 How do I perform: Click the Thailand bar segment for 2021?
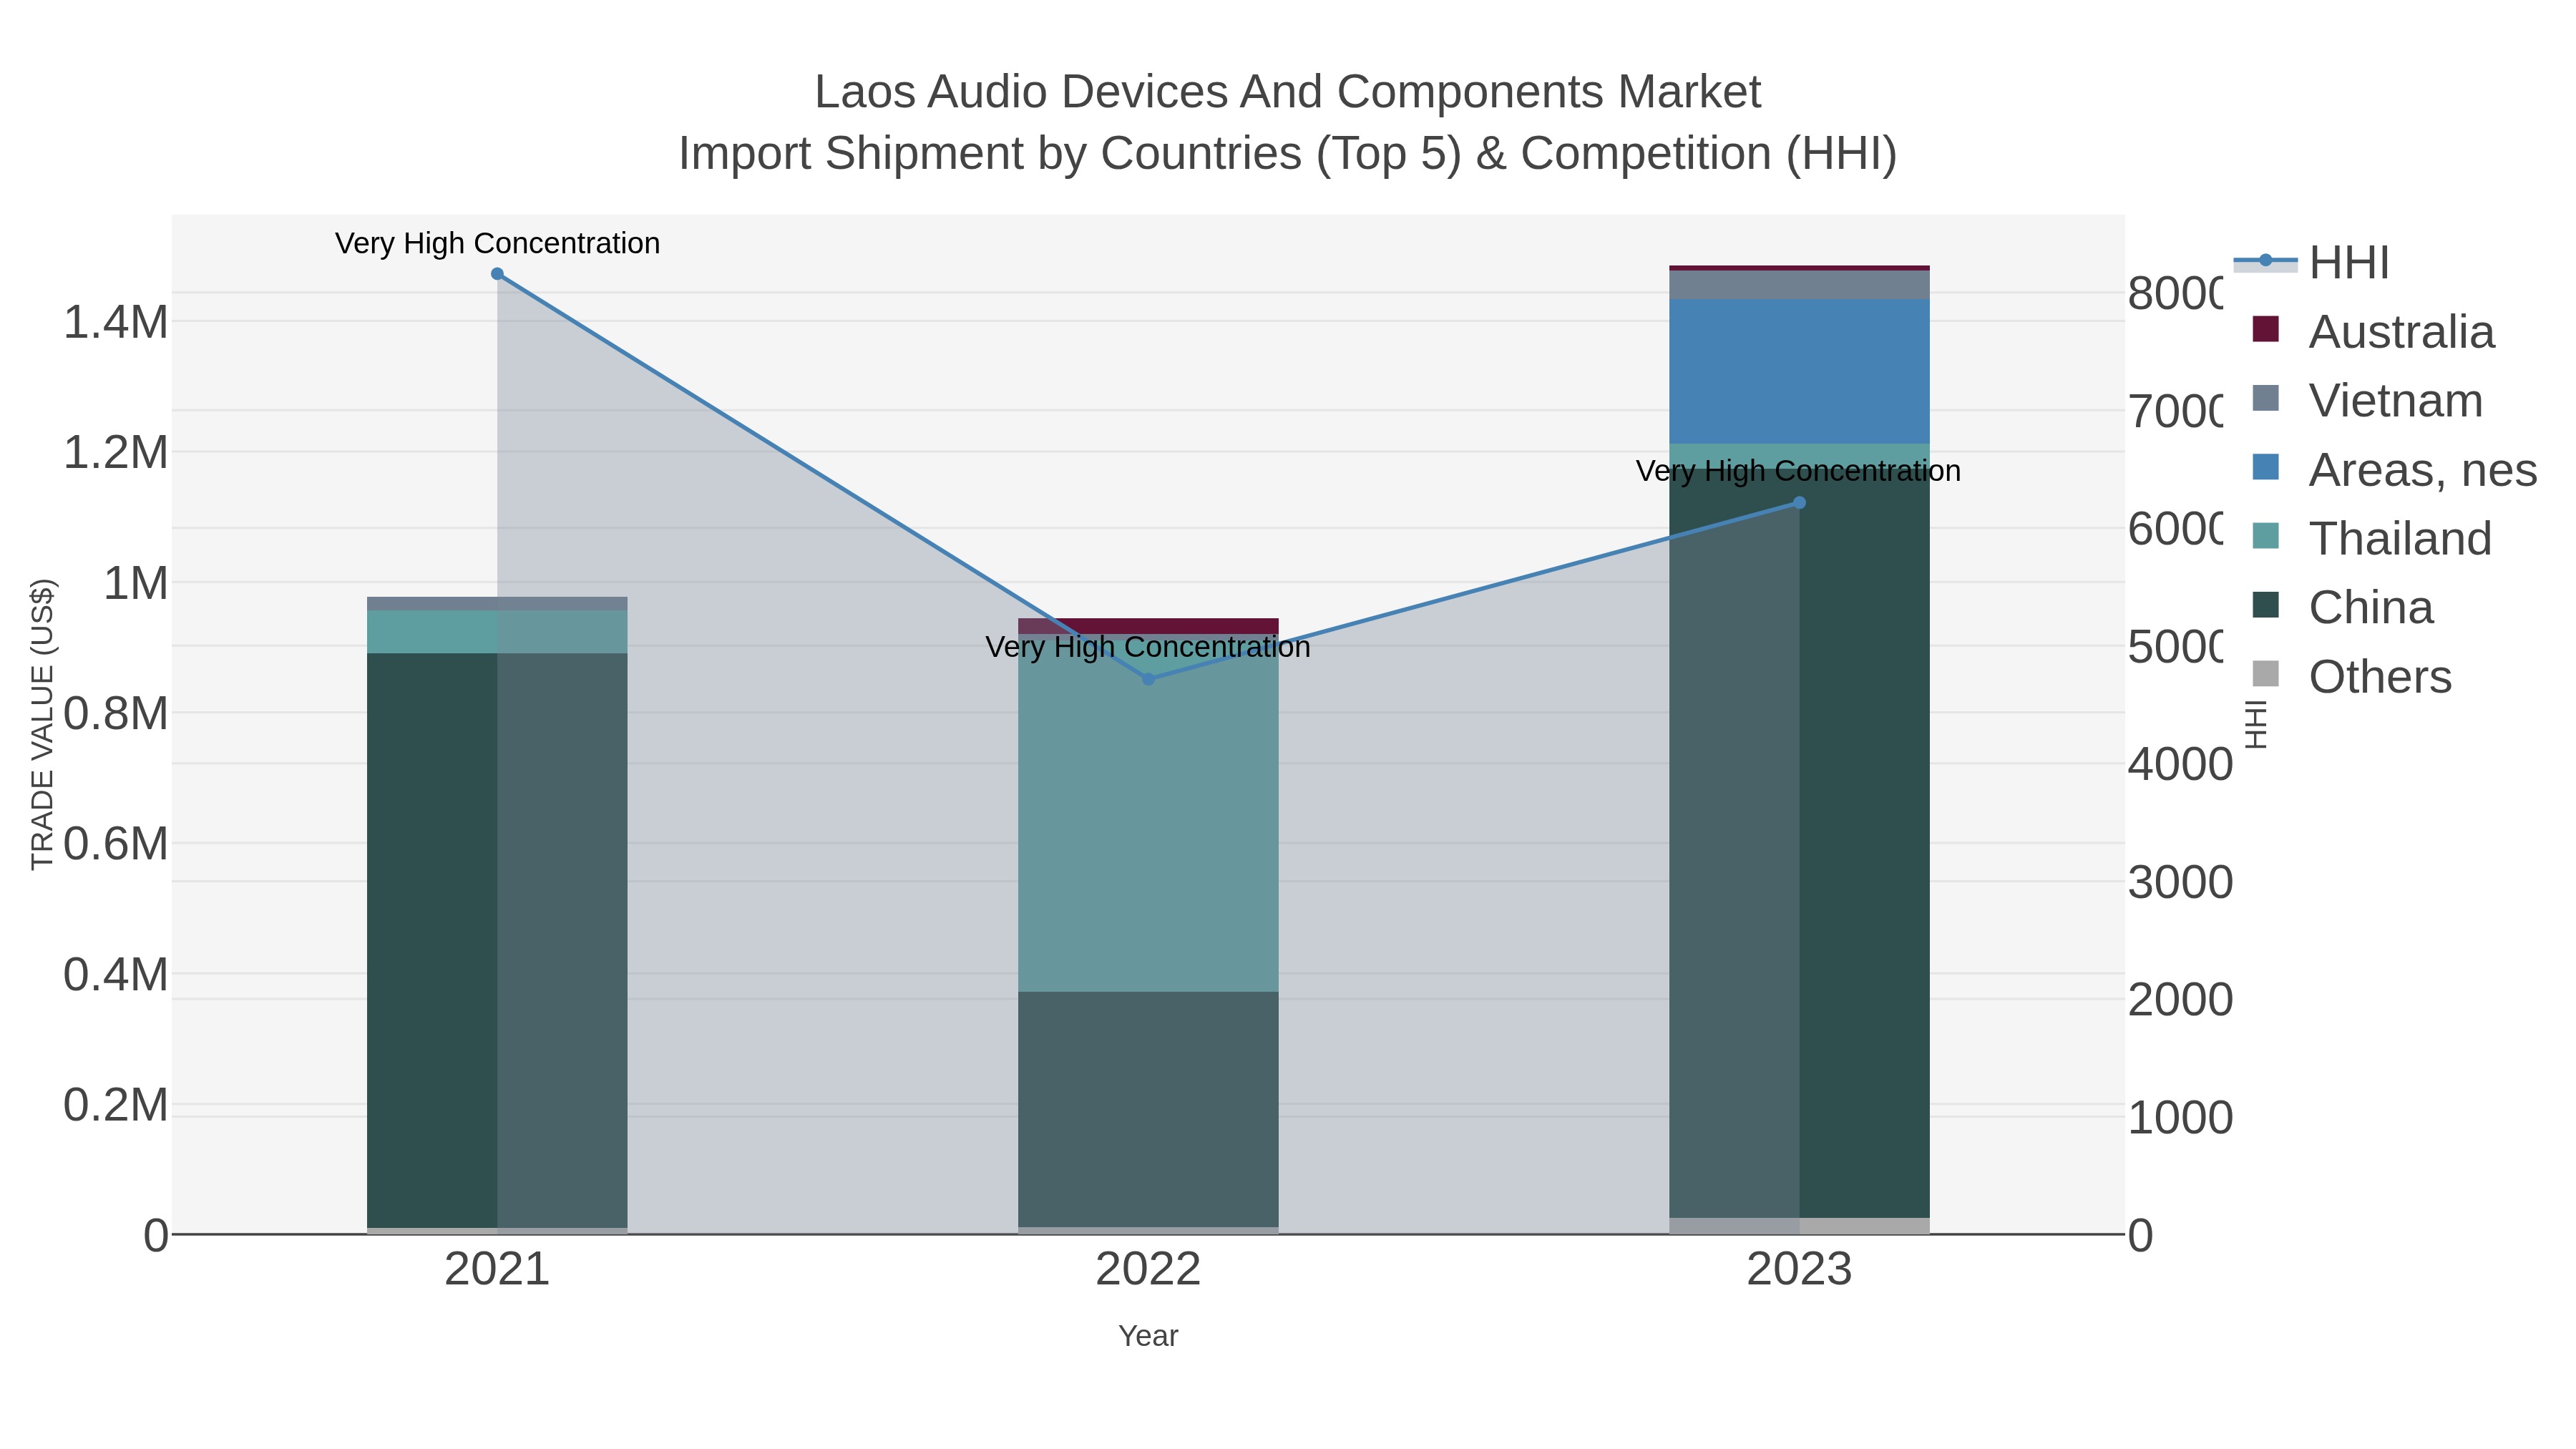click(x=497, y=632)
